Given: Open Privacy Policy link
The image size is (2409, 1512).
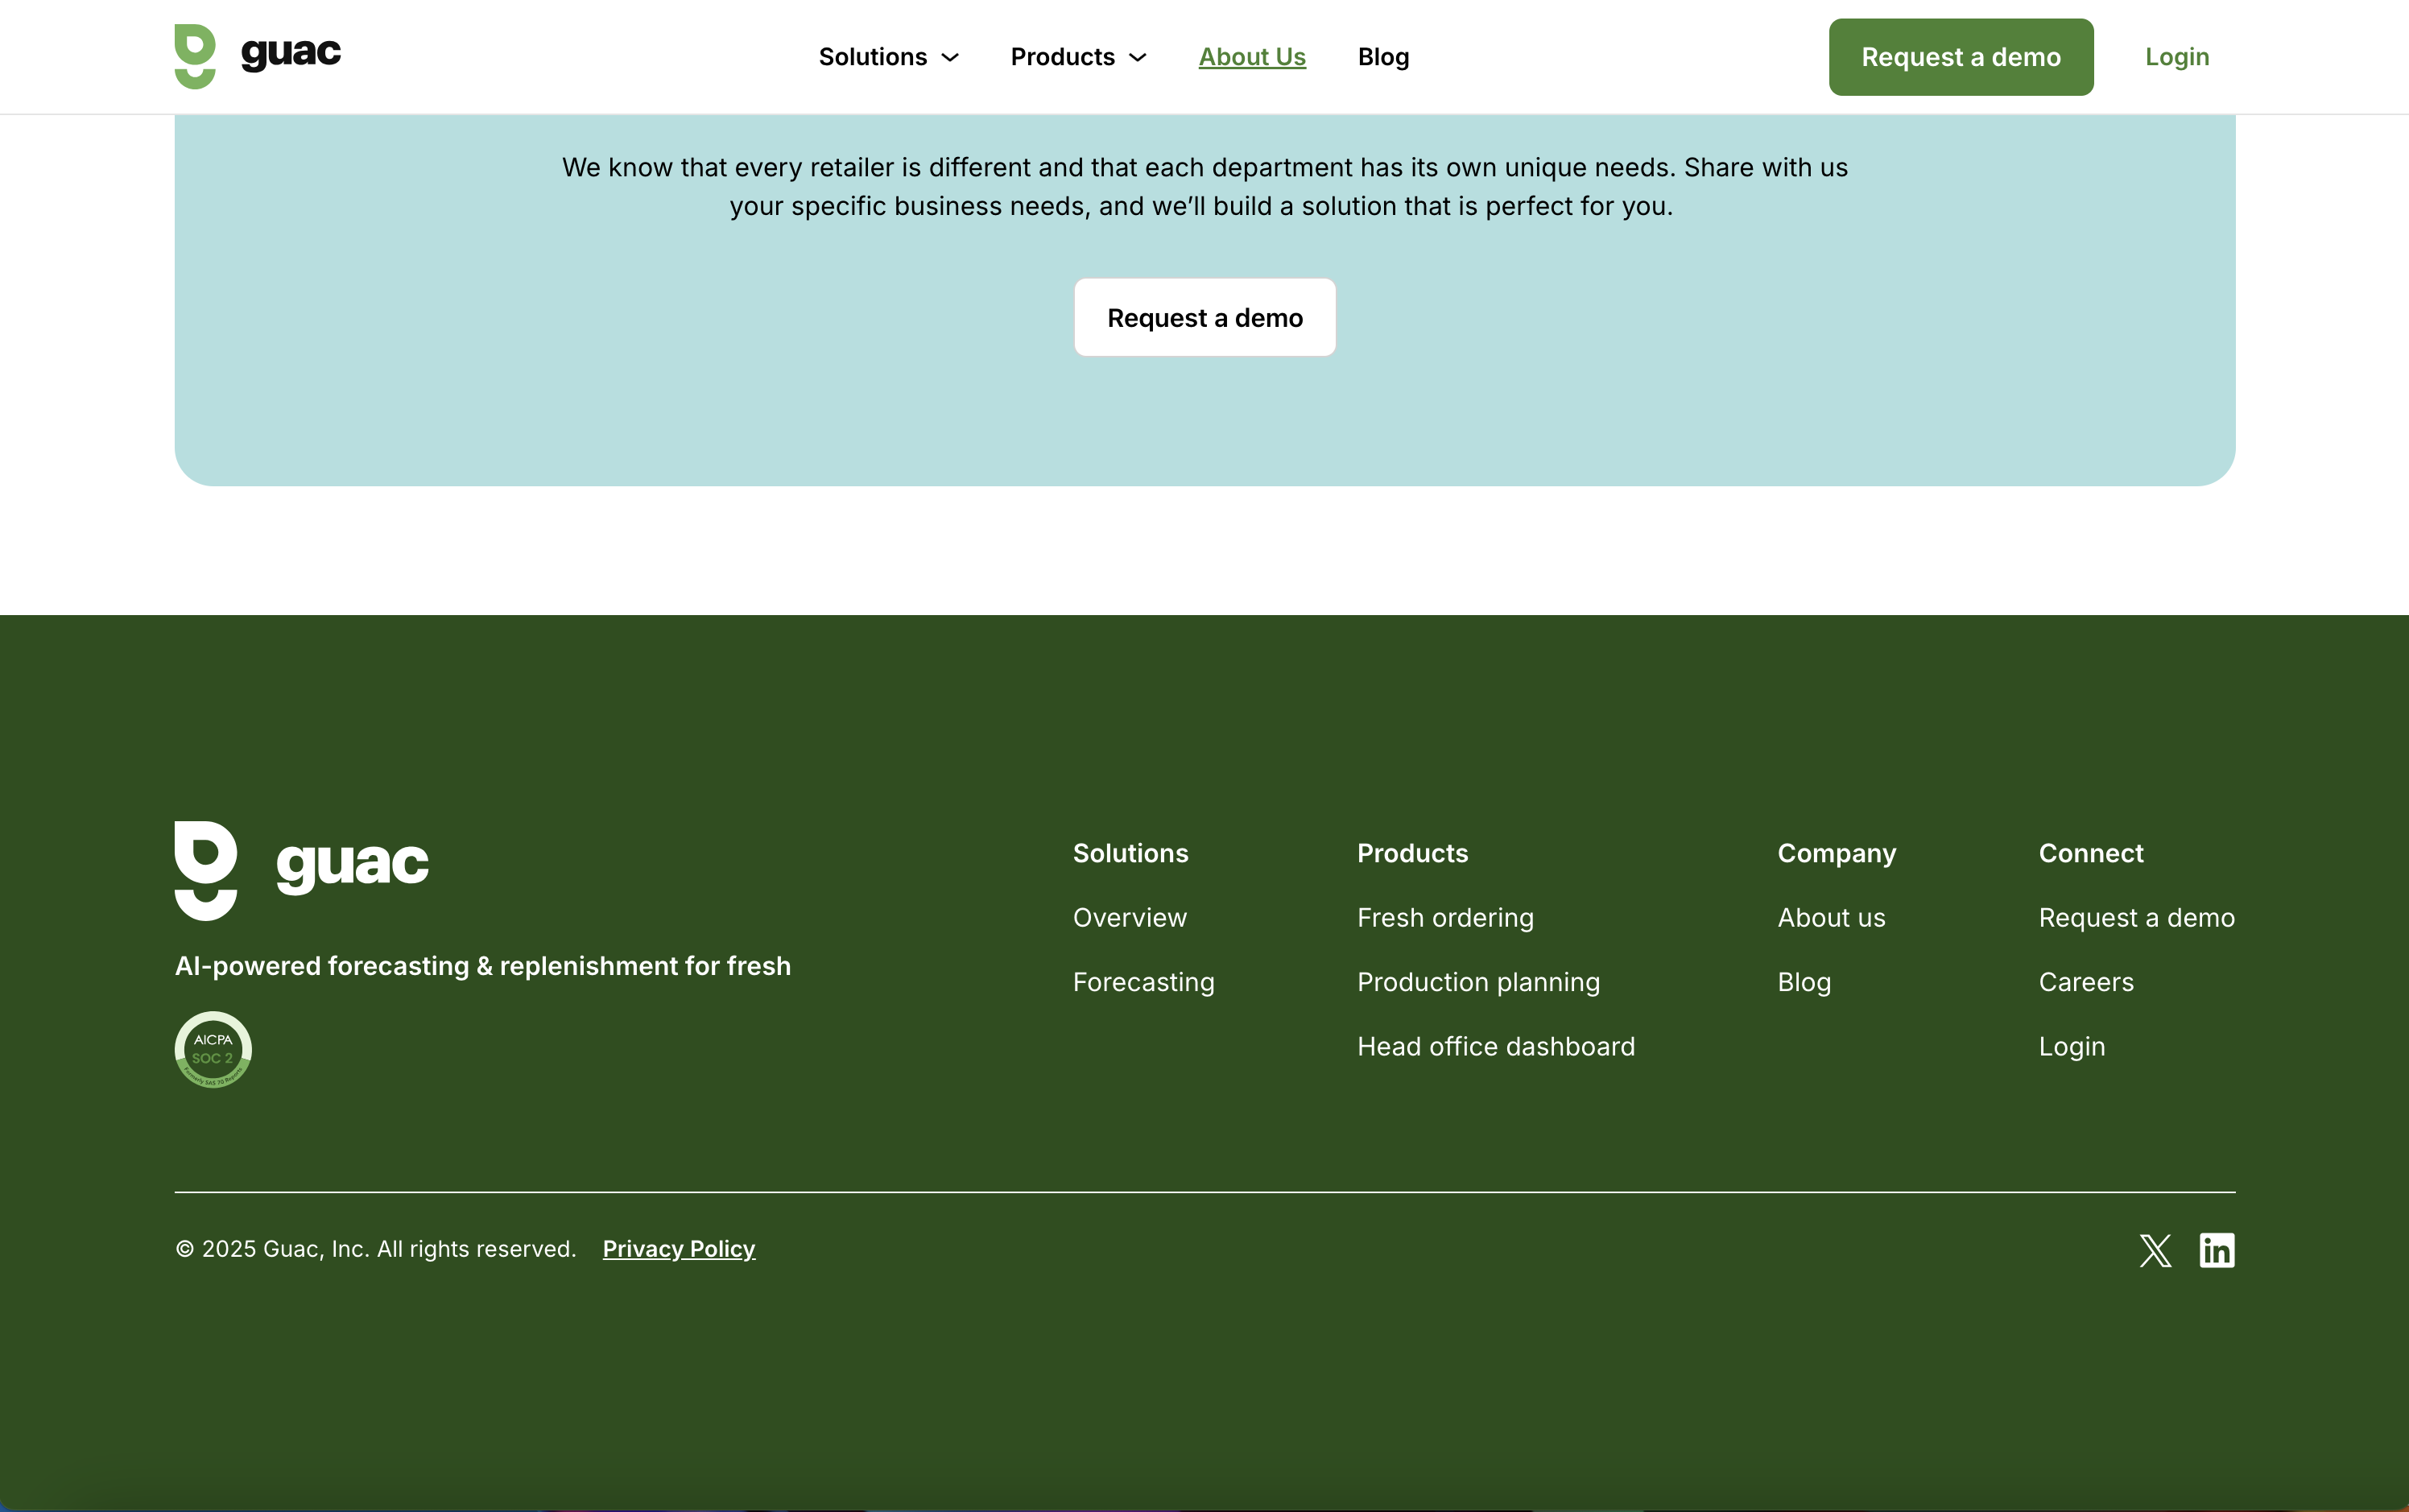Looking at the screenshot, I should (678, 1249).
